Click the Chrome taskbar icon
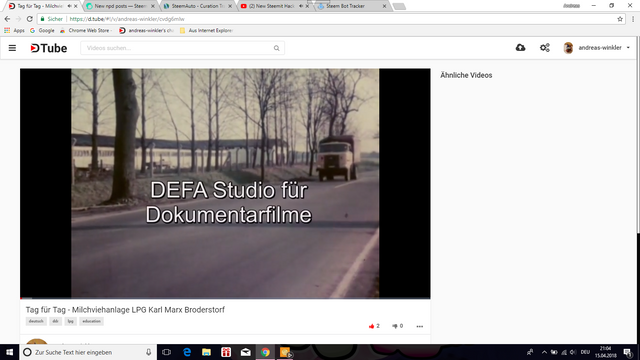Screen dimensions: 640x360 265,352
